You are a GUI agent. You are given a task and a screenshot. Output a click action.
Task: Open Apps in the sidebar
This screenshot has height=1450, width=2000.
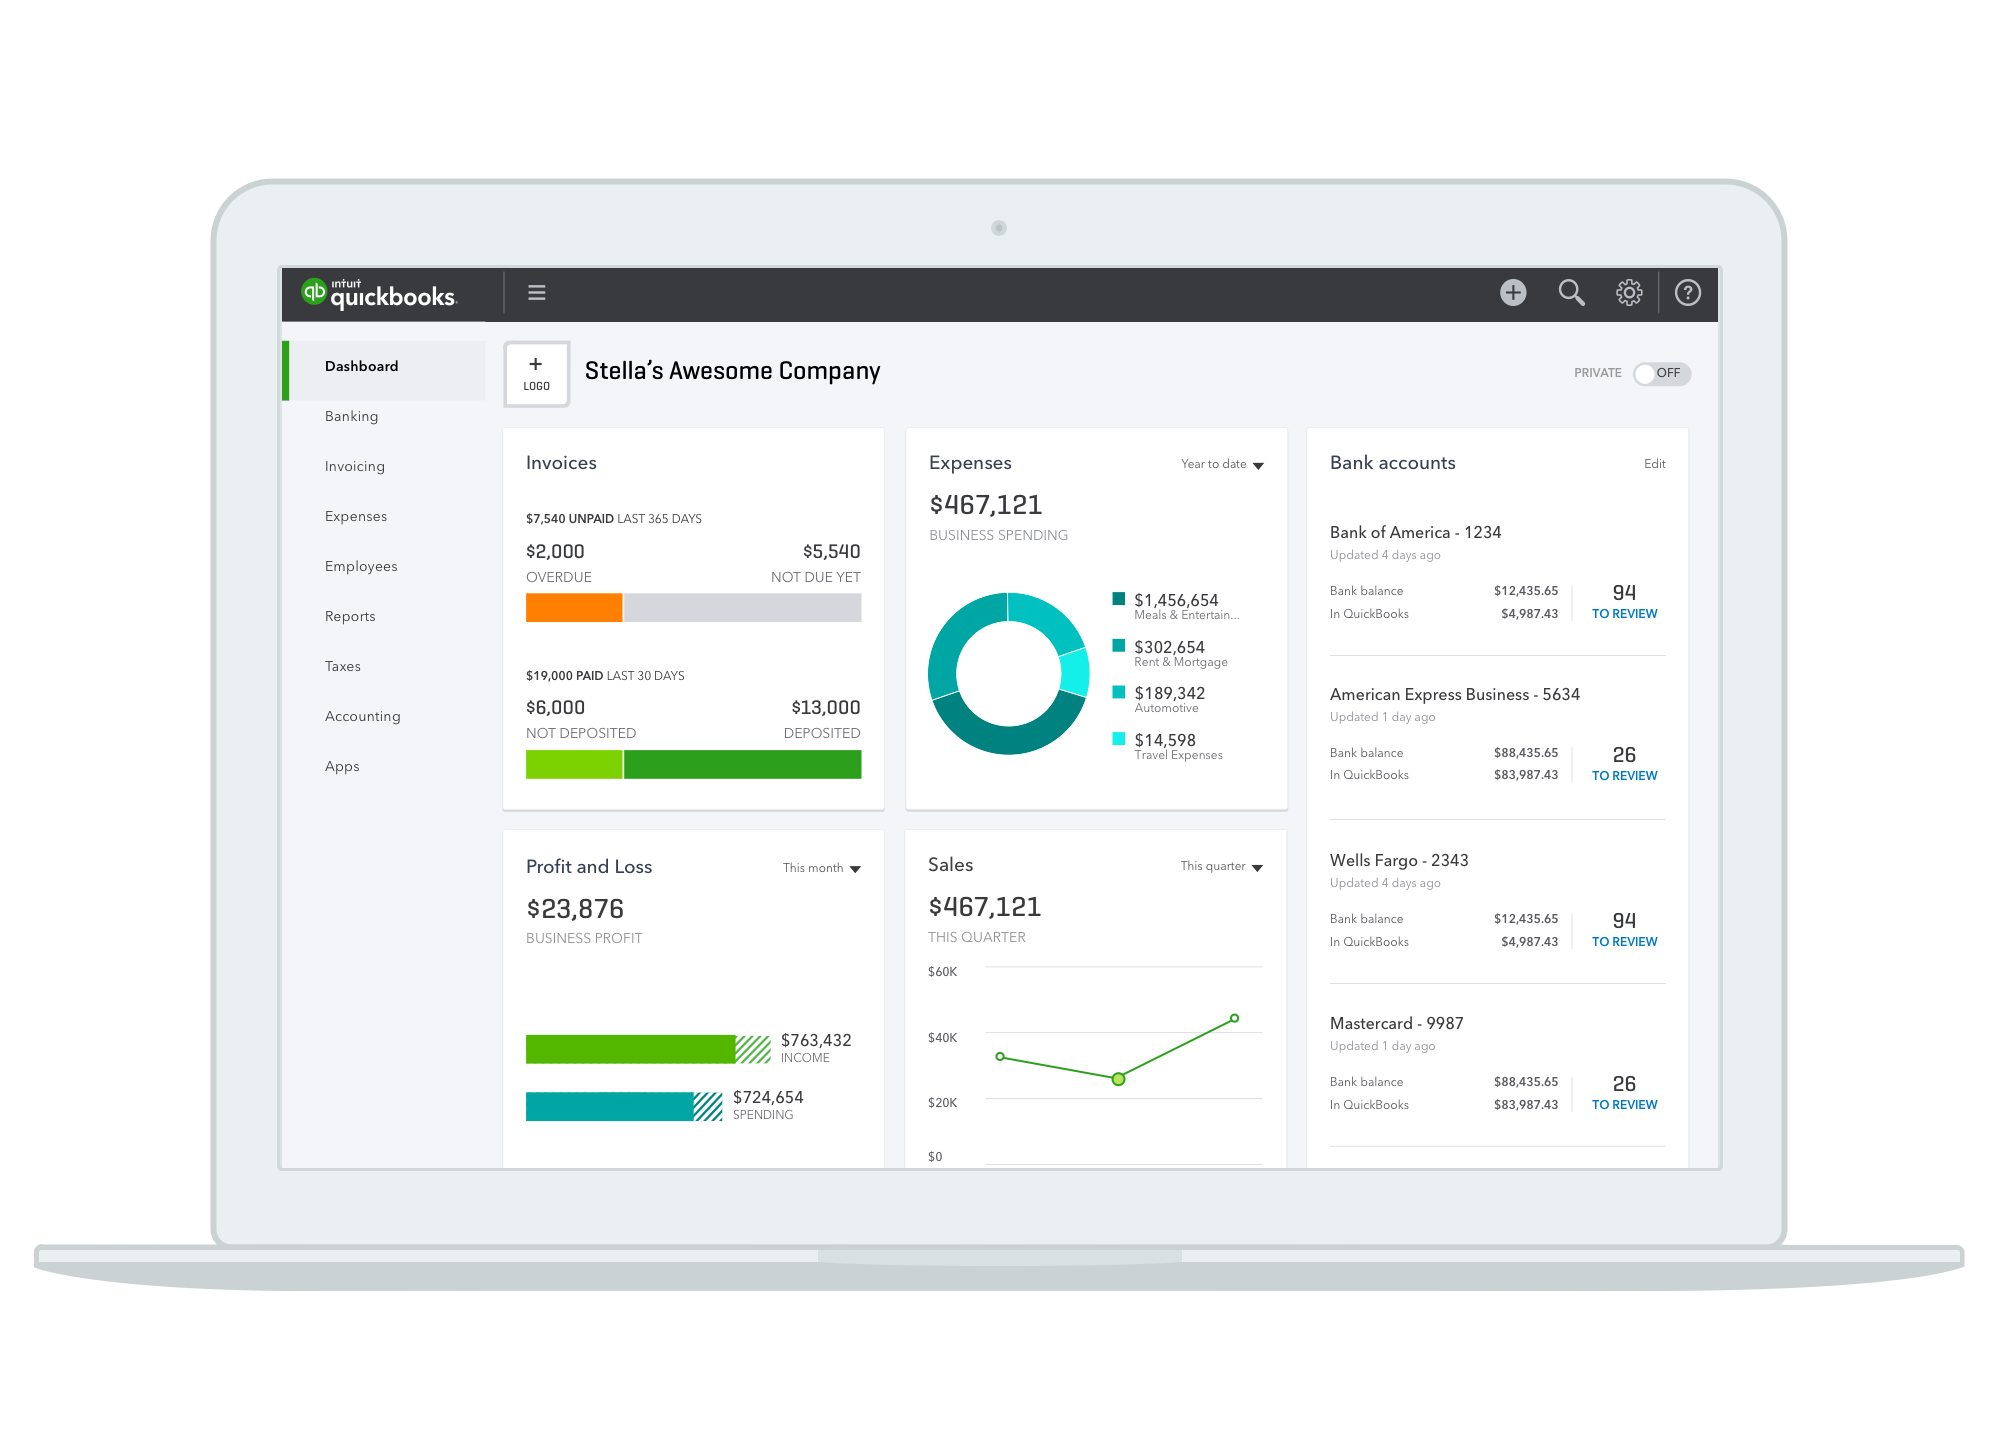342,766
